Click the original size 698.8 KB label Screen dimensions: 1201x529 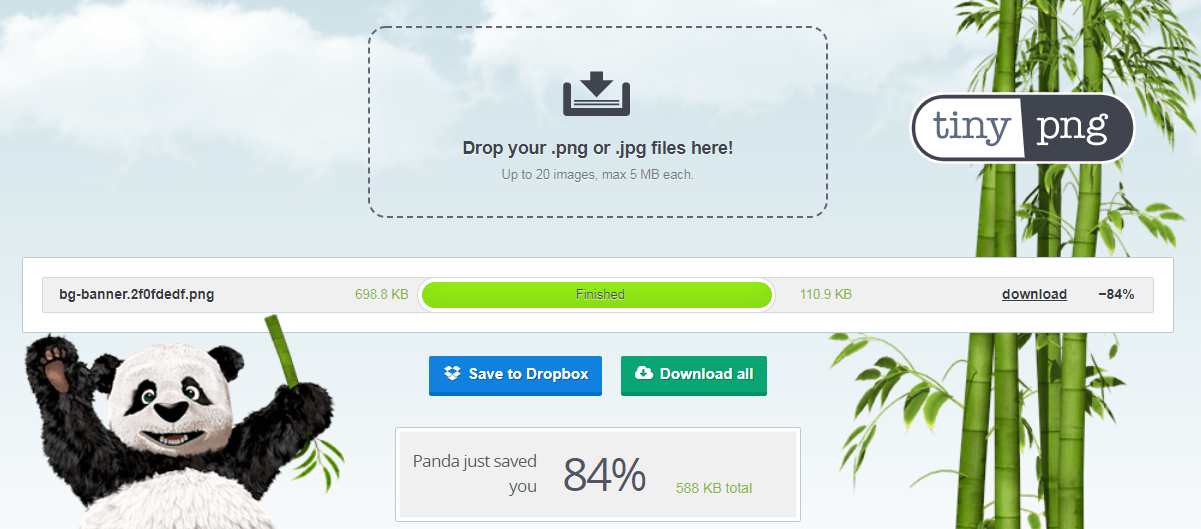[381, 295]
